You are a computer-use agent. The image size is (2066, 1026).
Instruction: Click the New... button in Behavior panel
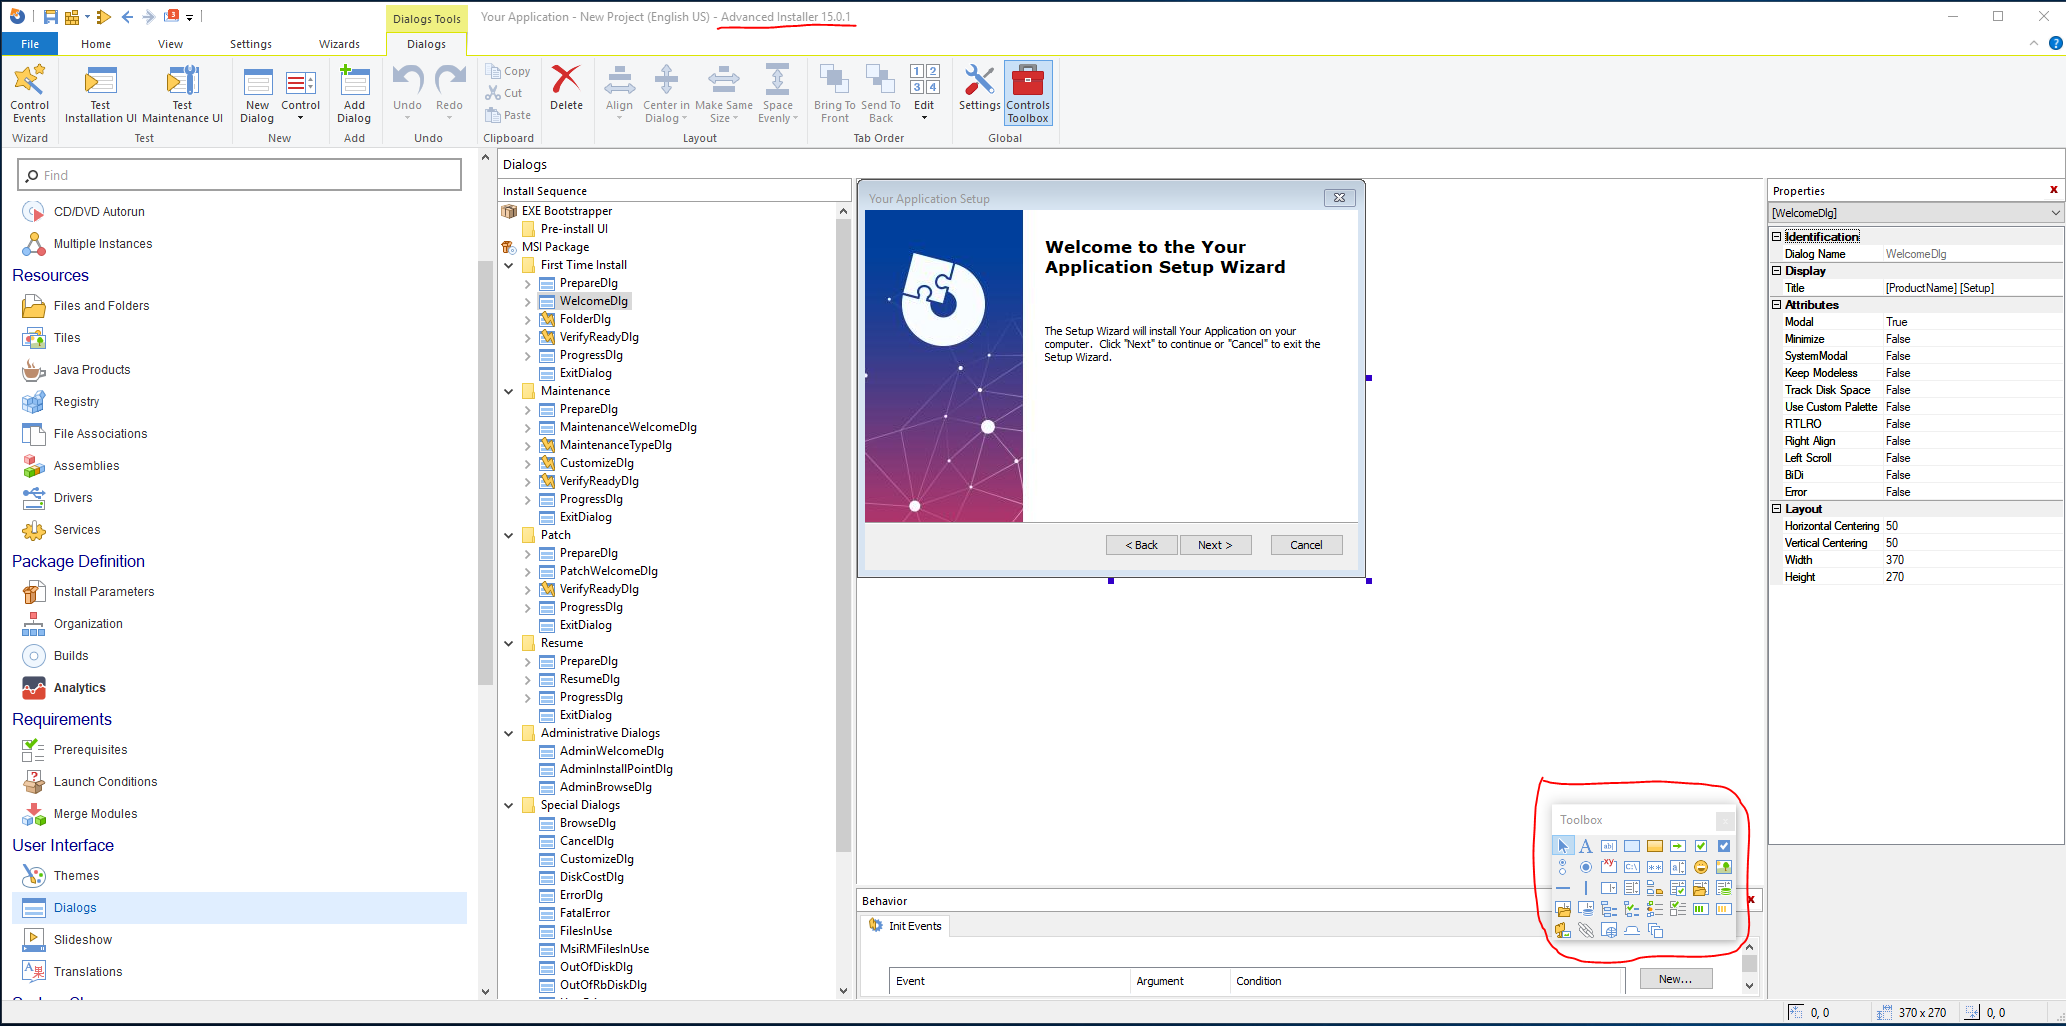(1675, 979)
